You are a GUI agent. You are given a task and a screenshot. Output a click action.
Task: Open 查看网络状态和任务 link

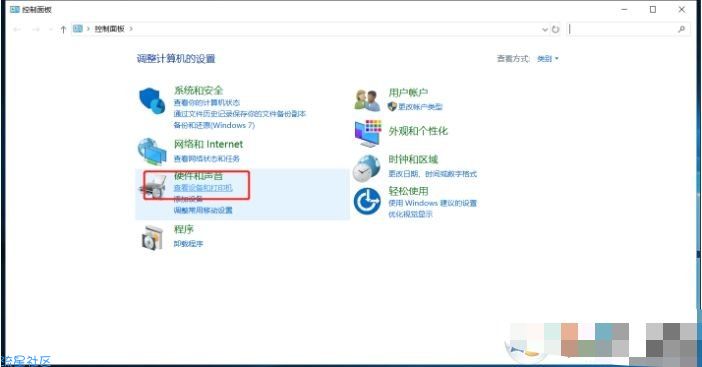point(206,159)
